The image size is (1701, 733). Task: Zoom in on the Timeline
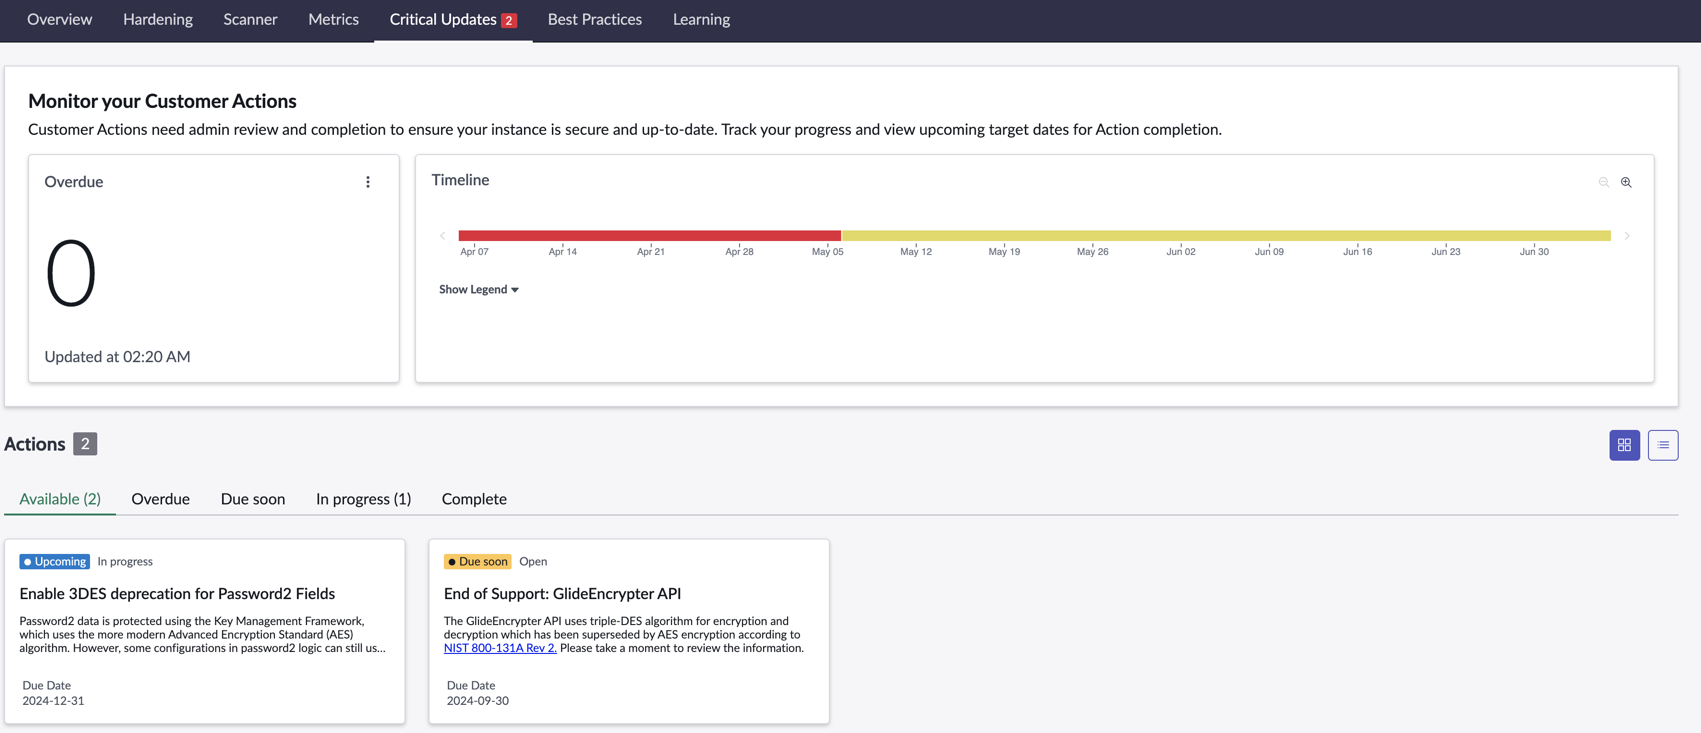pyautogui.click(x=1626, y=182)
